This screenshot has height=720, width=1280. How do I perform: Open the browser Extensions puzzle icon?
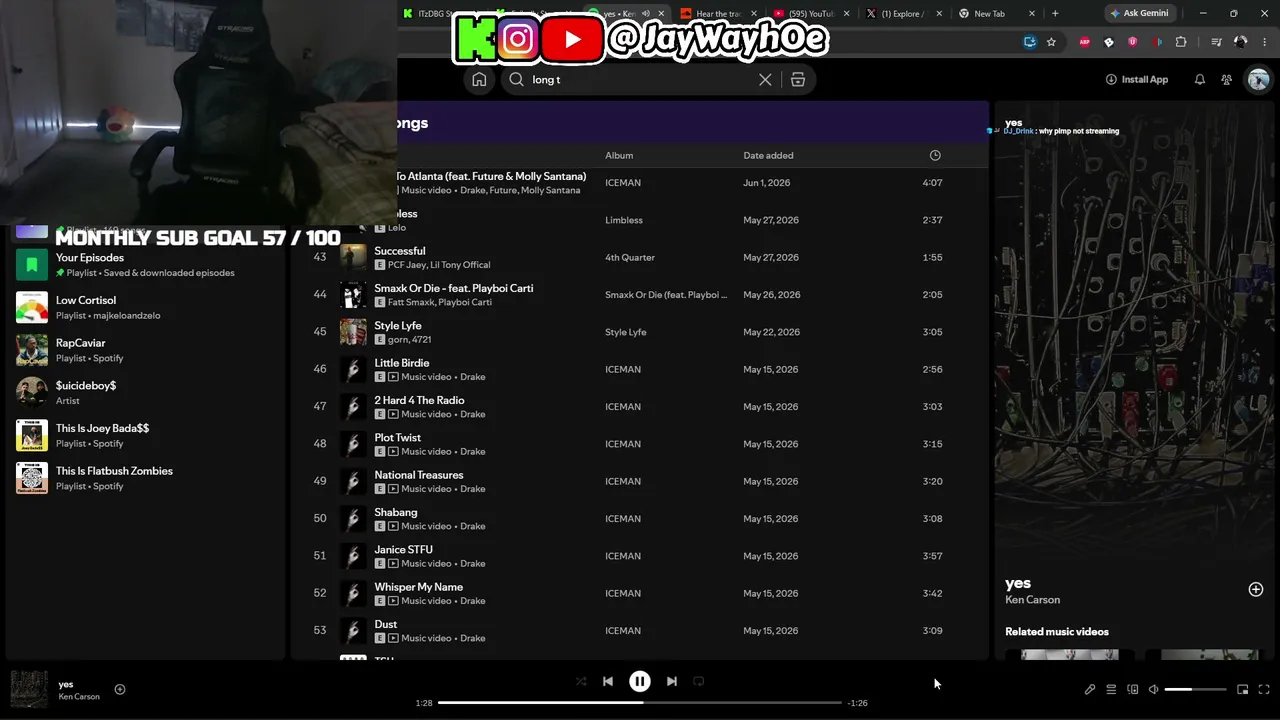point(1181,42)
